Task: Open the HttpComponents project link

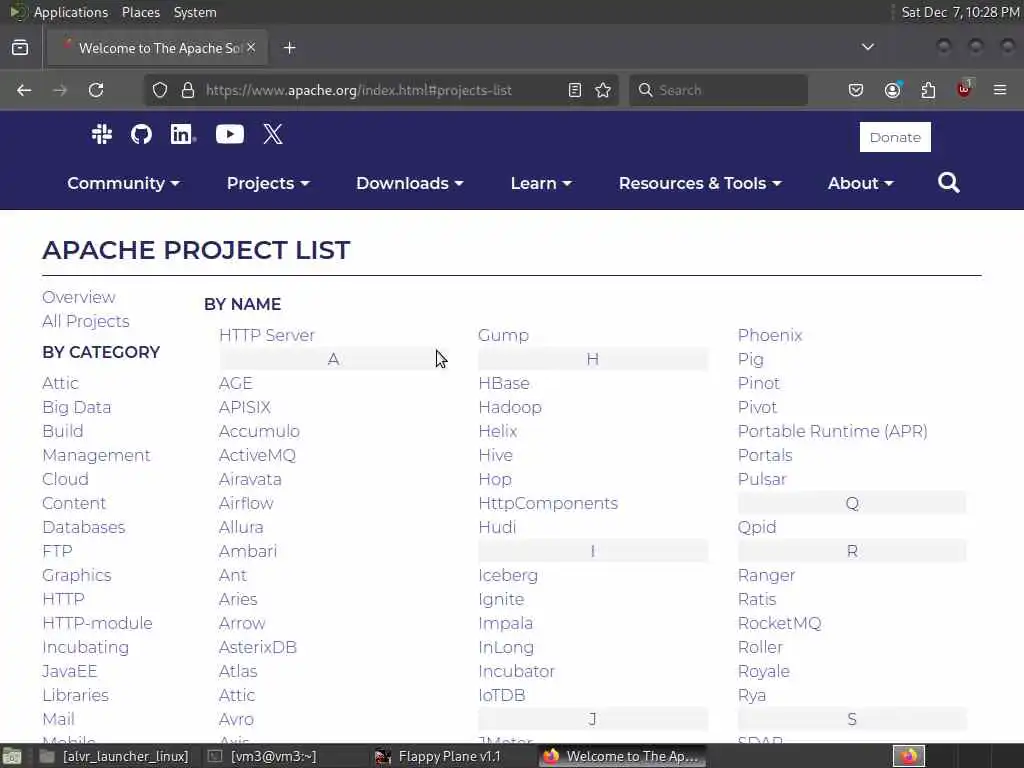Action: pos(548,504)
